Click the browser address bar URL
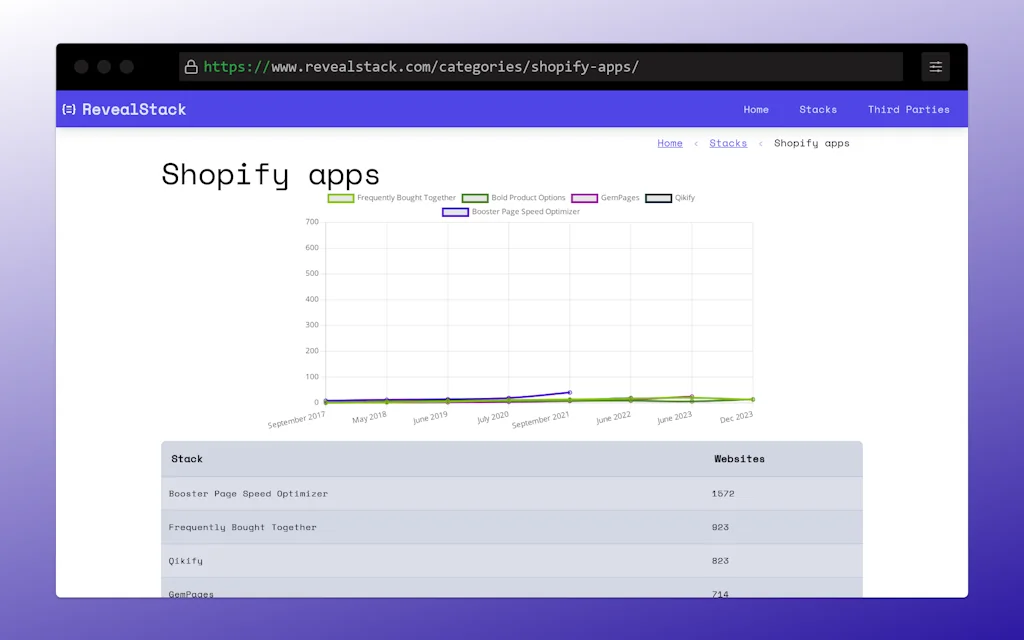Image resolution: width=1024 pixels, height=640 pixels. click(420, 66)
